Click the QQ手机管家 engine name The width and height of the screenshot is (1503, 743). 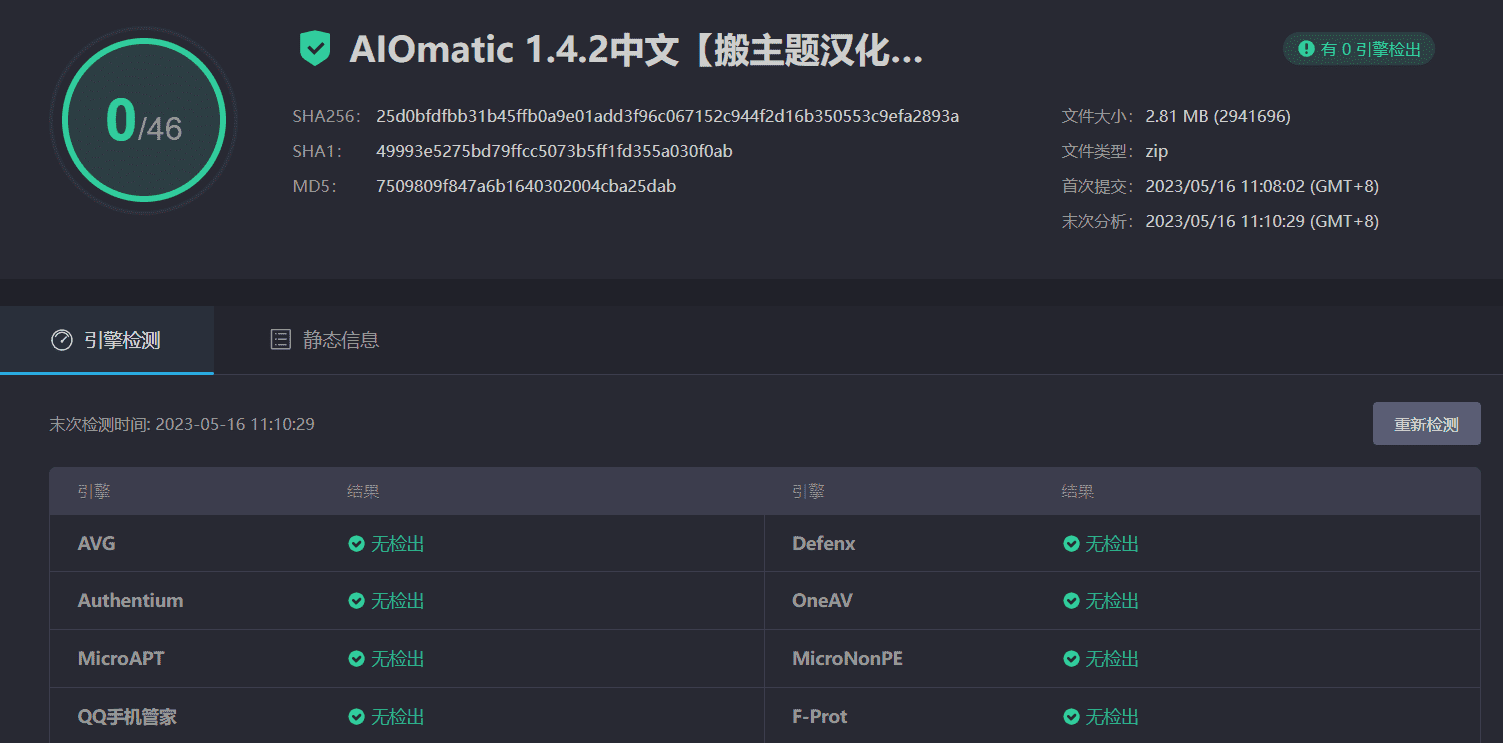coord(128,717)
